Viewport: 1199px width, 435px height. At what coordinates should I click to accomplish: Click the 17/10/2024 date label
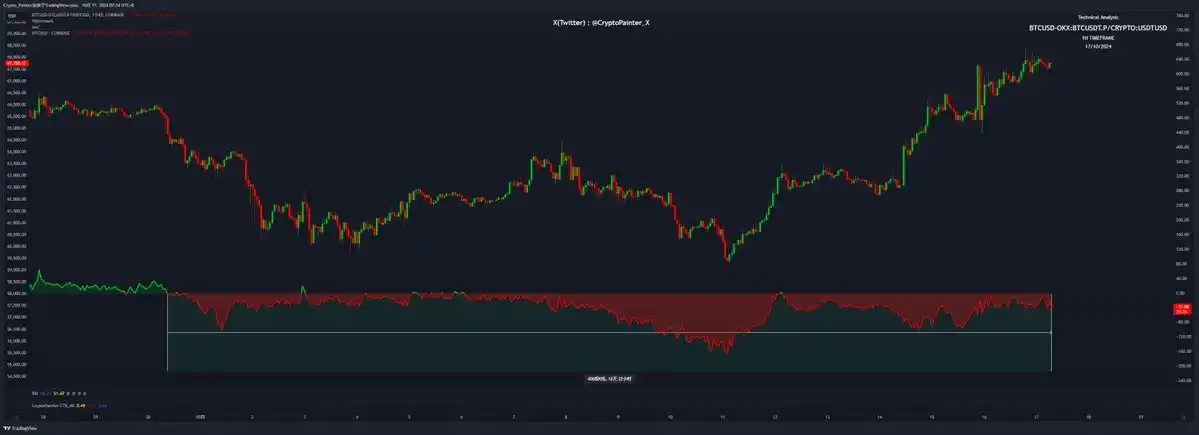tap(1097, 46)
